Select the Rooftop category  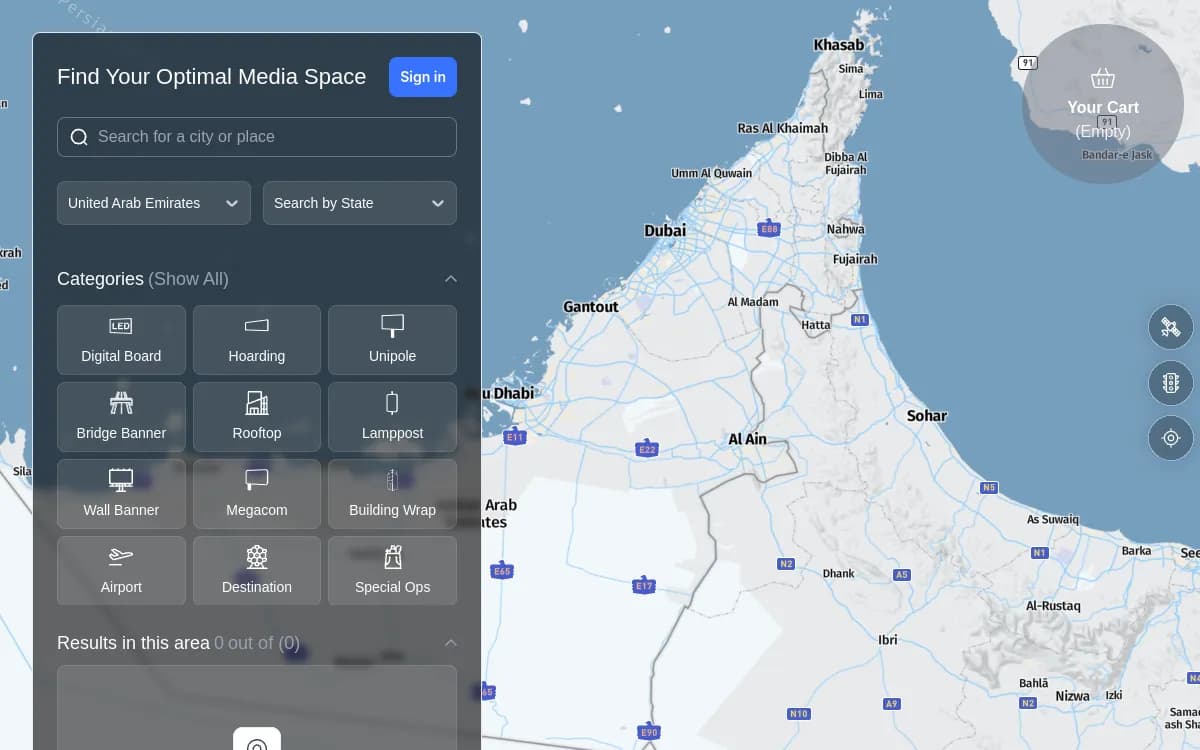(x=257, y=417)
